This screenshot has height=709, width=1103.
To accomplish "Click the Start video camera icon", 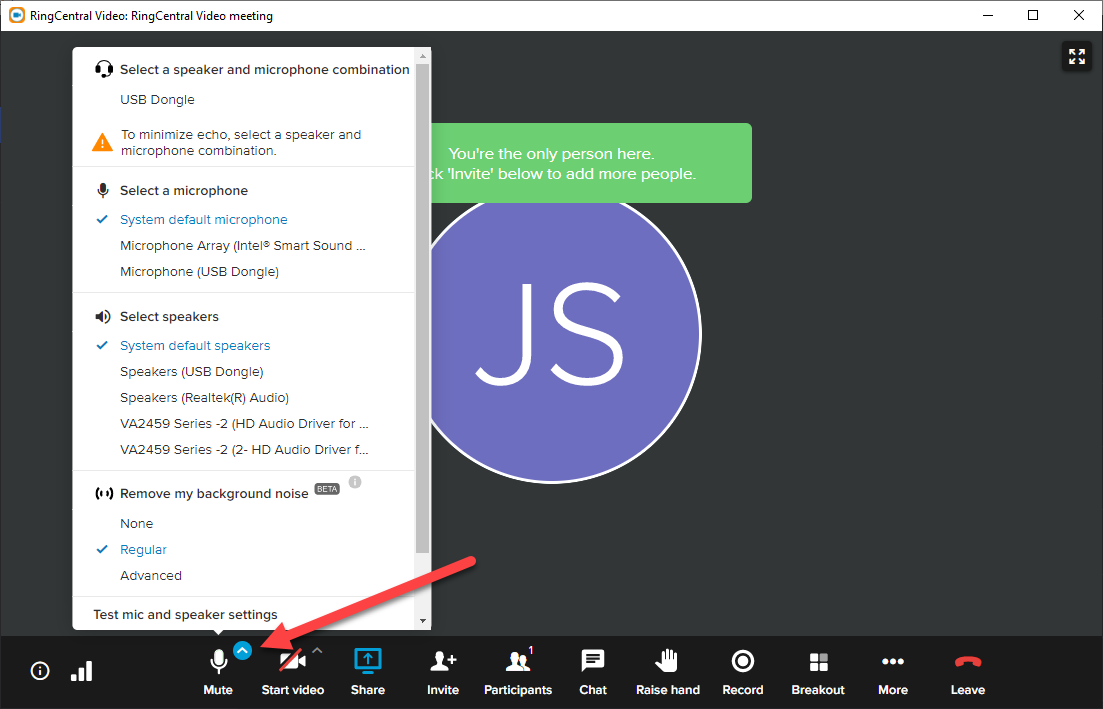I will tap(293, 661).
